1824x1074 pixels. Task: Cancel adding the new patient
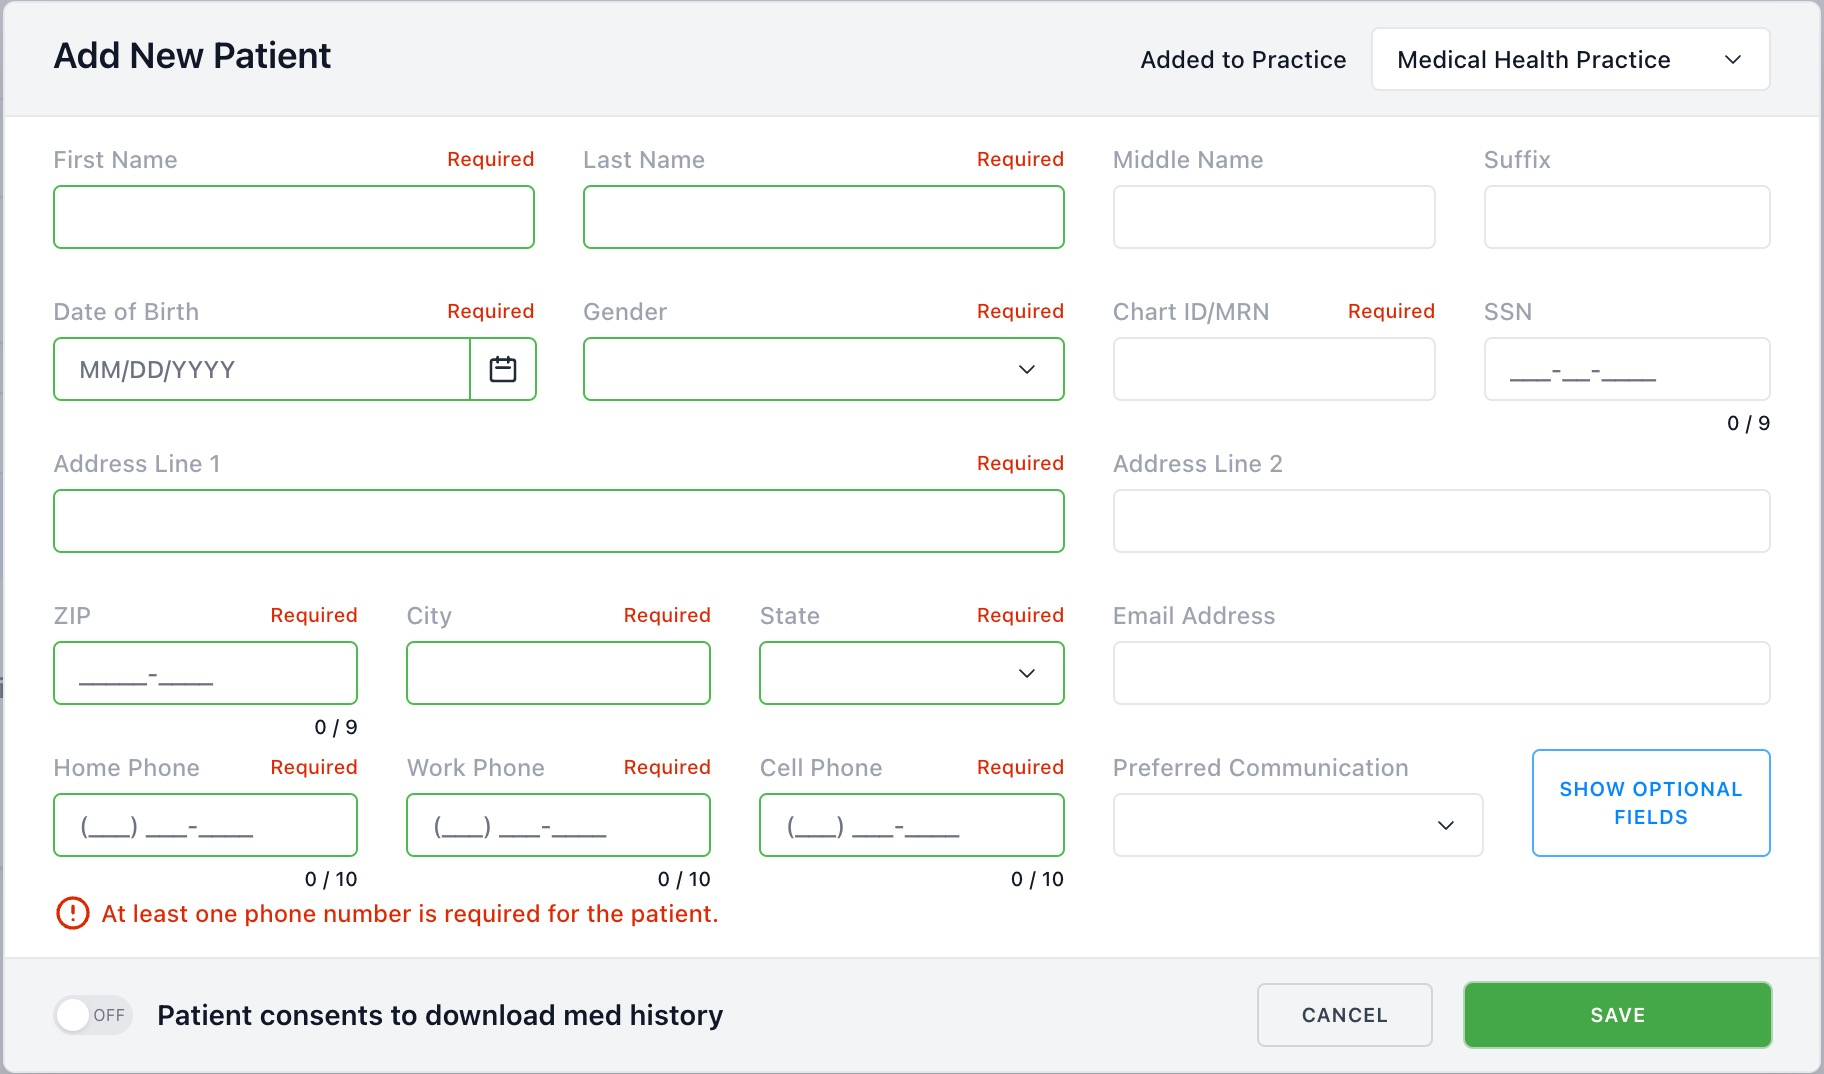click(x=1344, y=1015)
